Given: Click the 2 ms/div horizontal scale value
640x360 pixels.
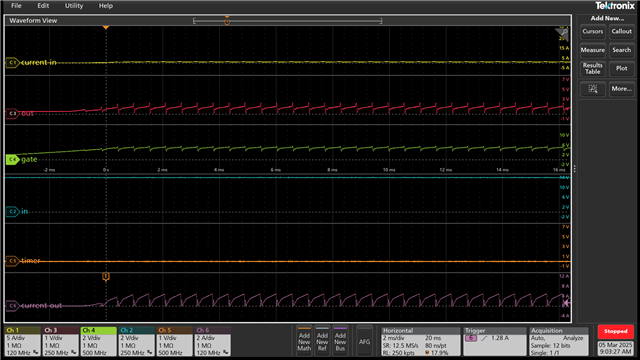Looking at the screenshot, I should tap(393, 338).
